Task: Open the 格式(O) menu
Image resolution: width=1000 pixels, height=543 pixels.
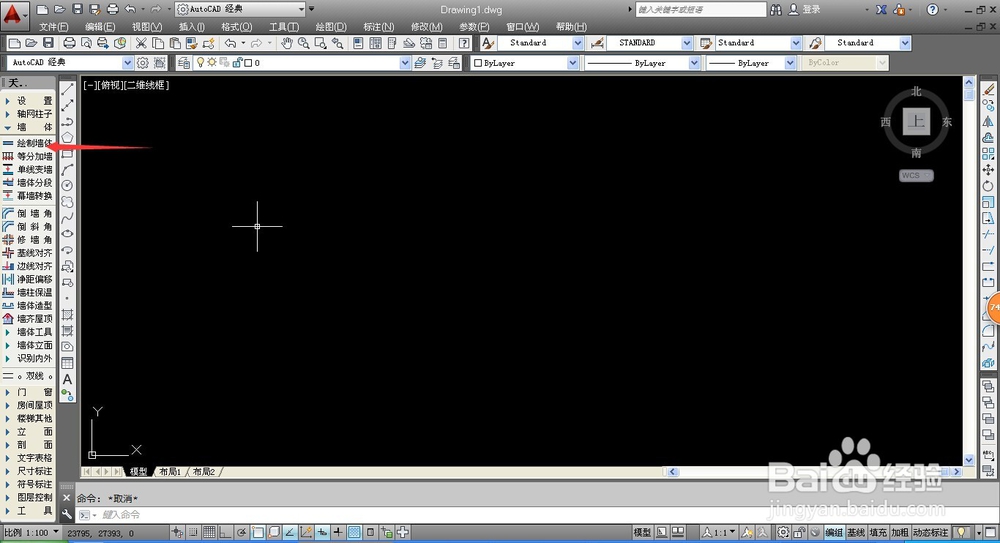Action: pyautogui.click(x=237, y=27)
